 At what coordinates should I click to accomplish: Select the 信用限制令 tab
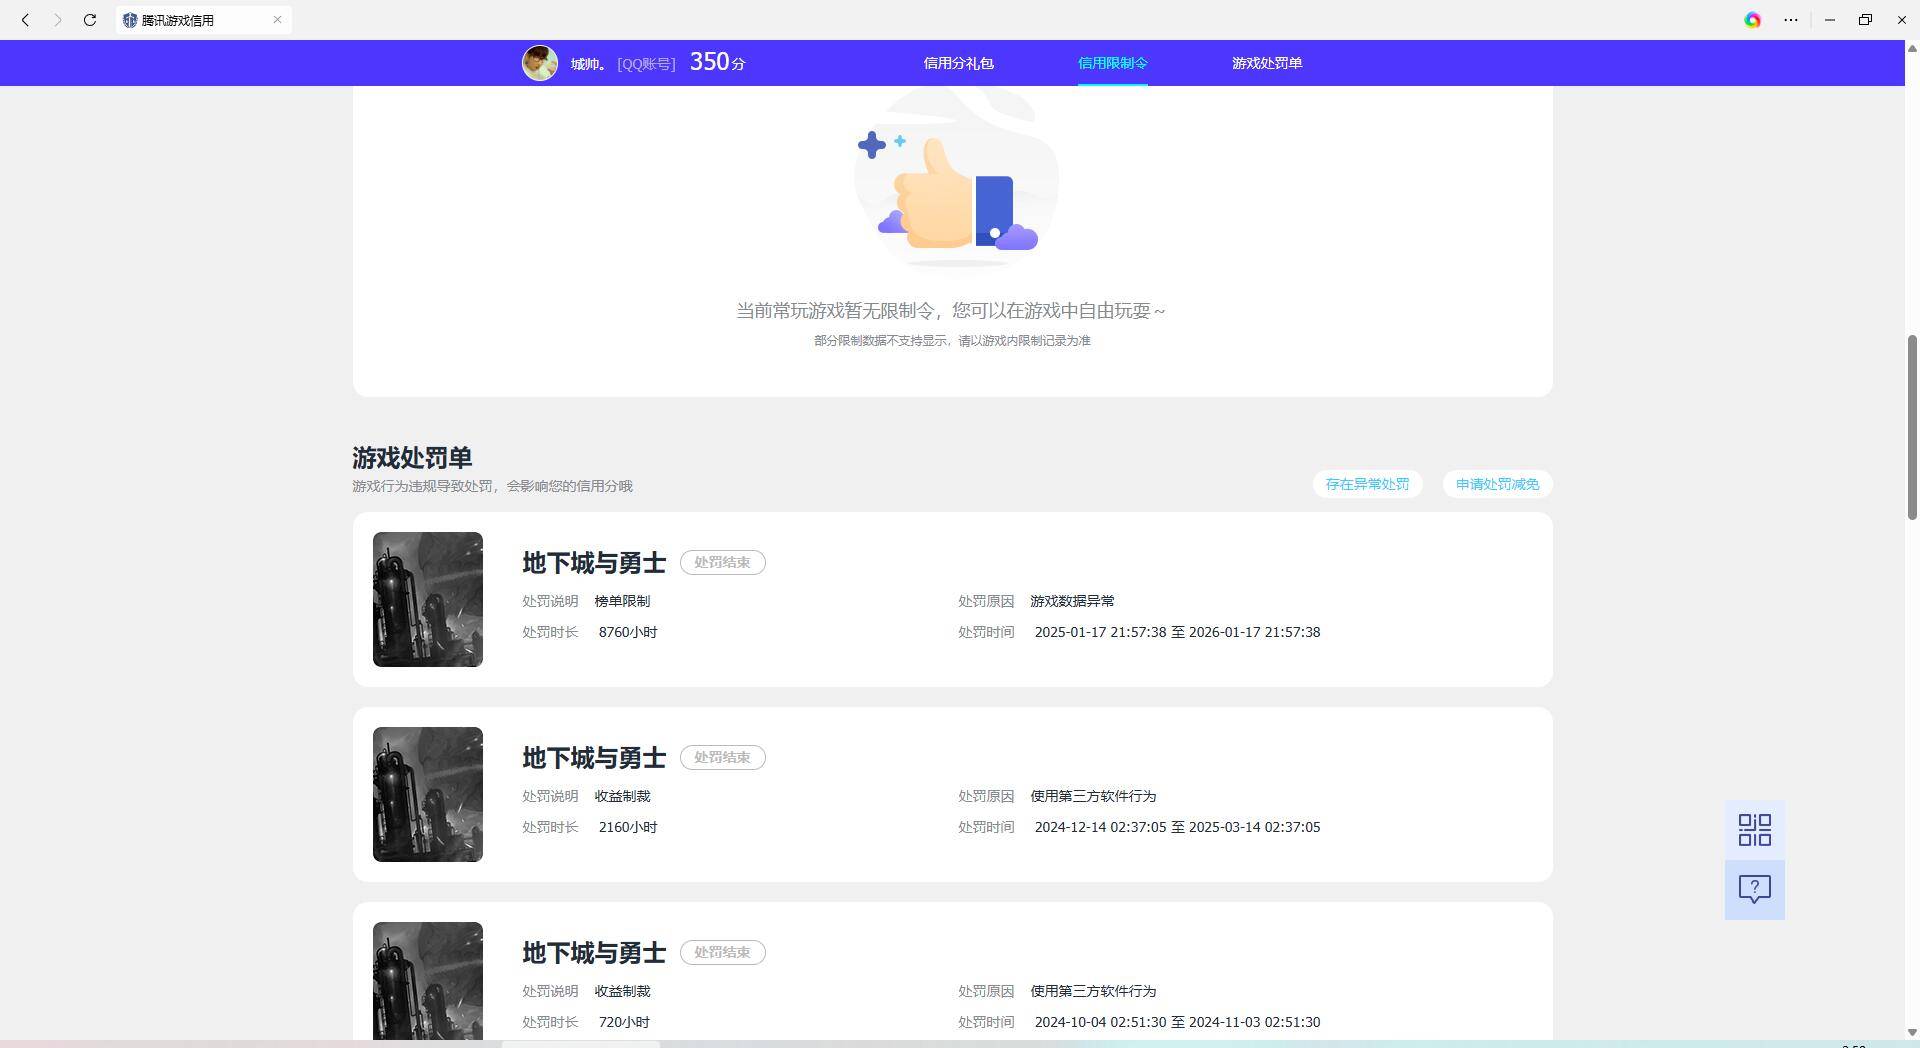pyautogui.click(x=1112, y=63)
